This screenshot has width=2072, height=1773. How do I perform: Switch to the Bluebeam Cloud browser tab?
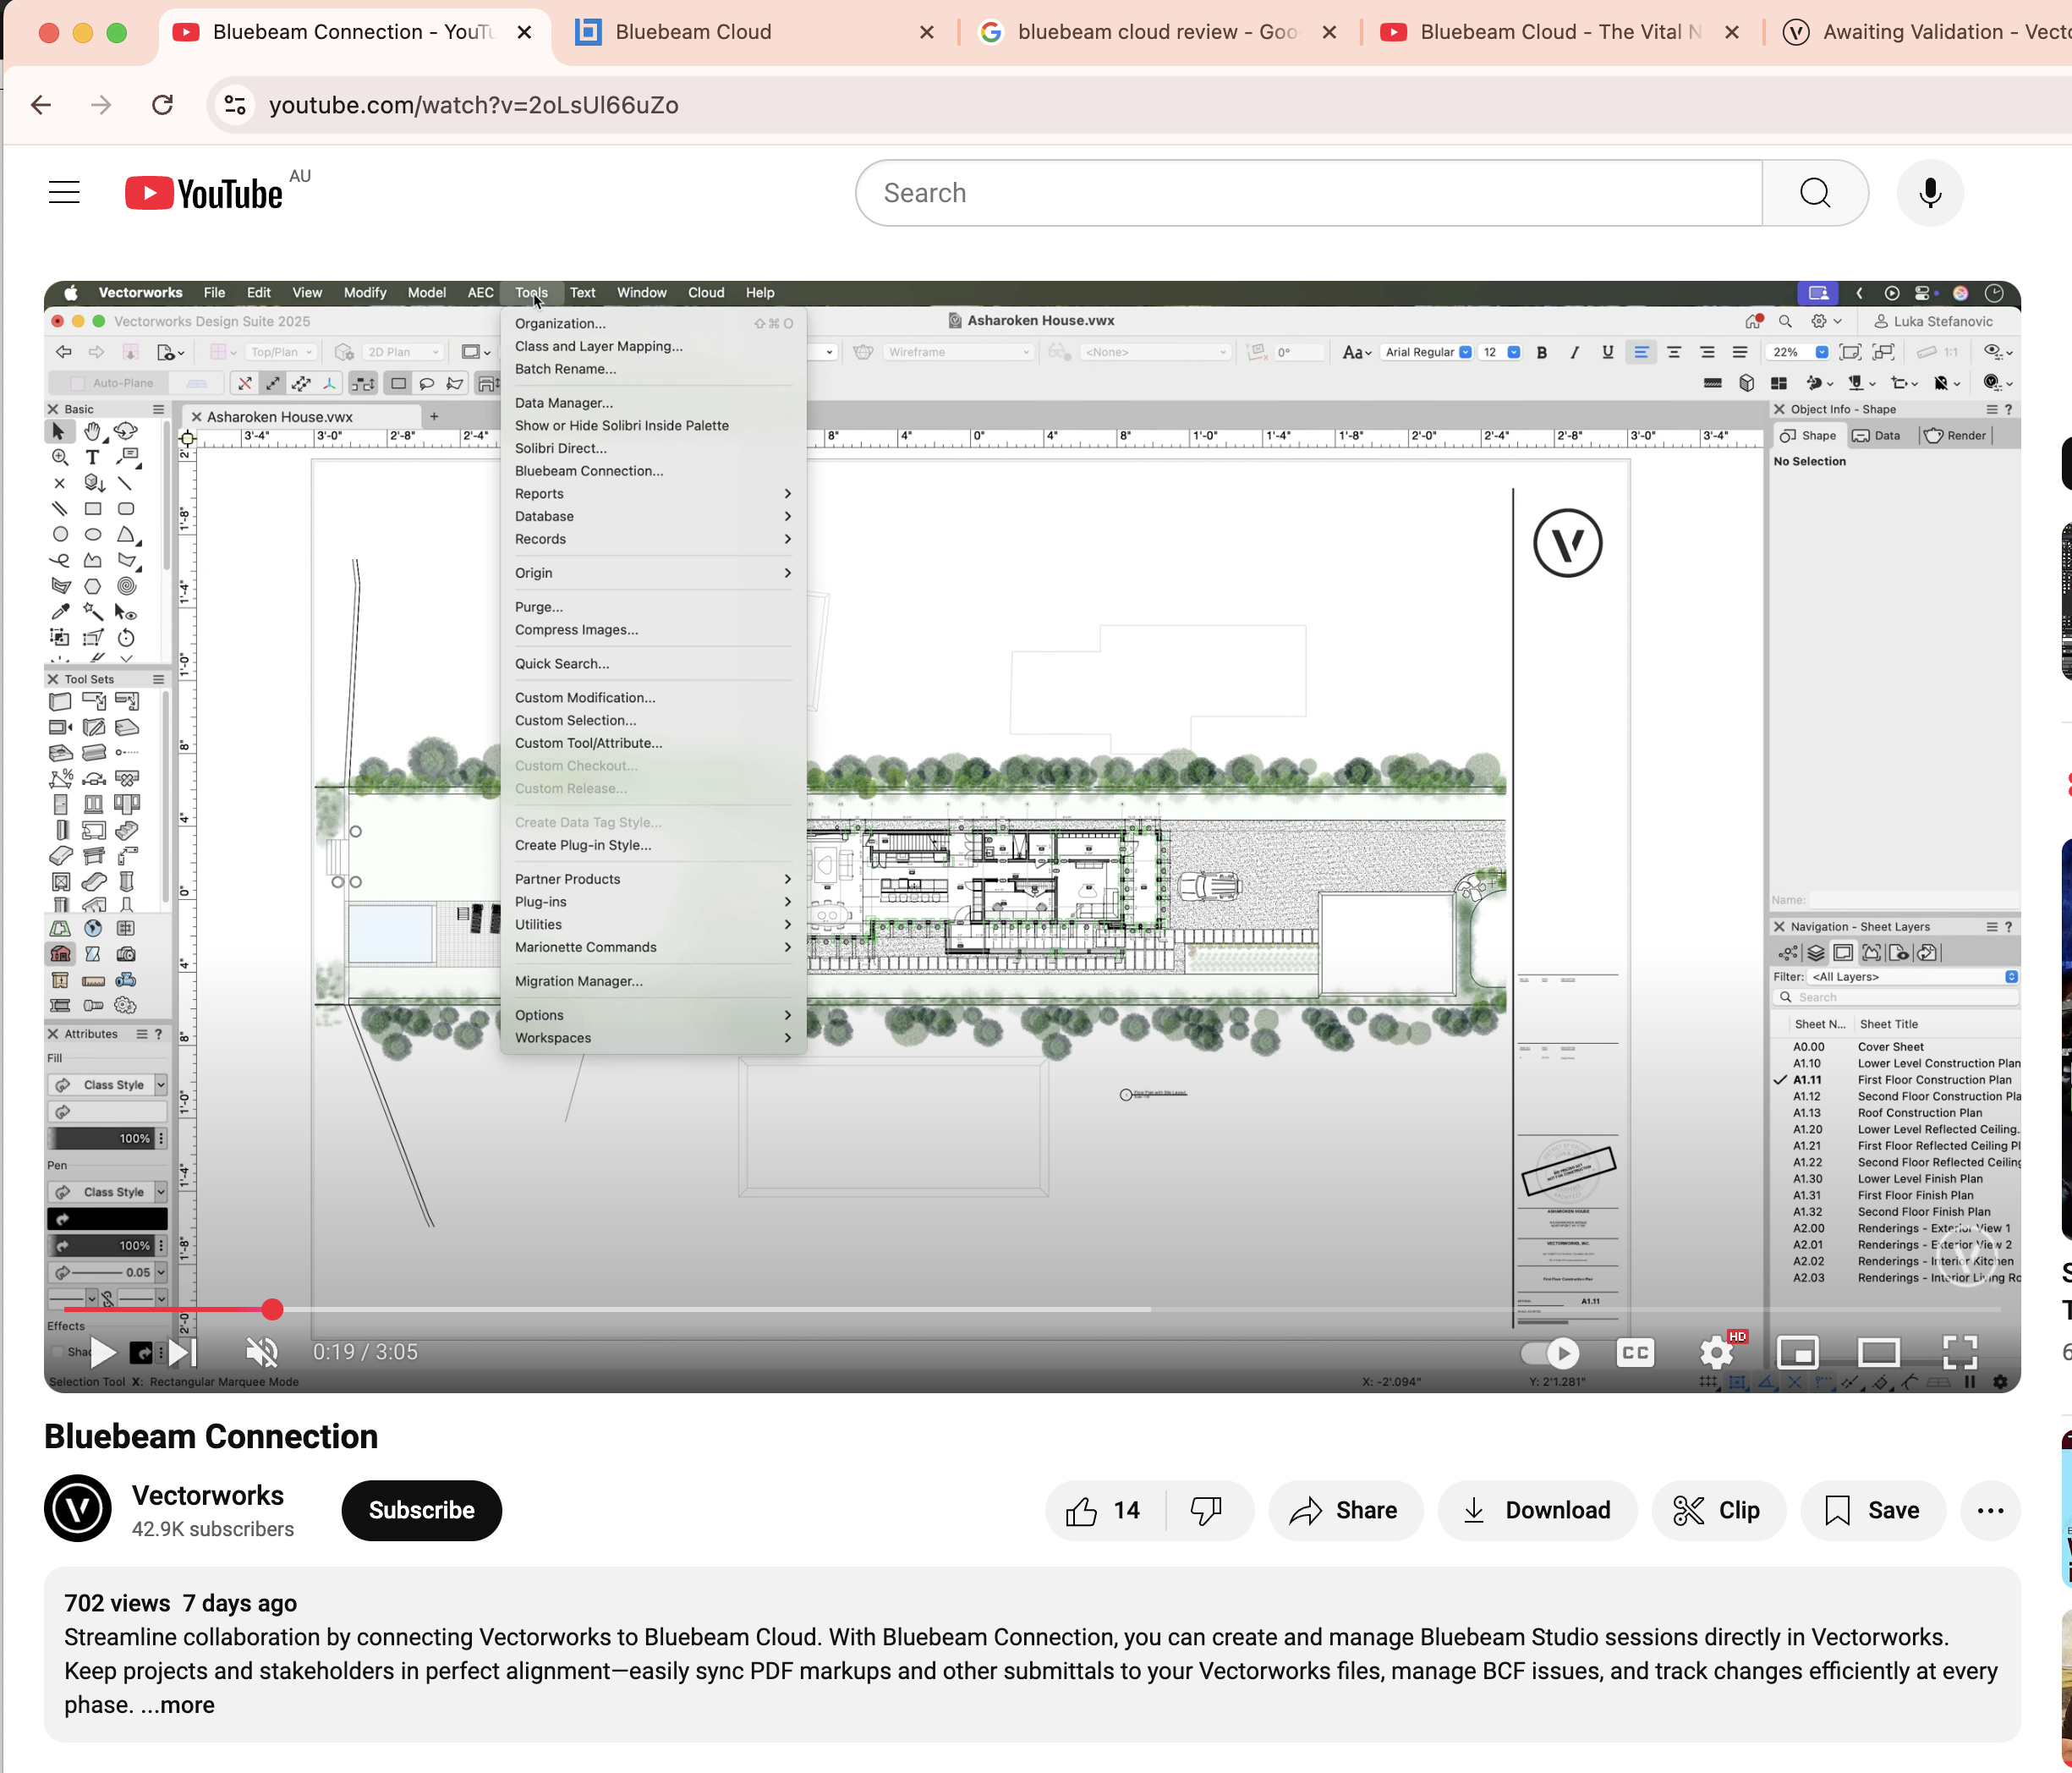click(x=692, y=31)
